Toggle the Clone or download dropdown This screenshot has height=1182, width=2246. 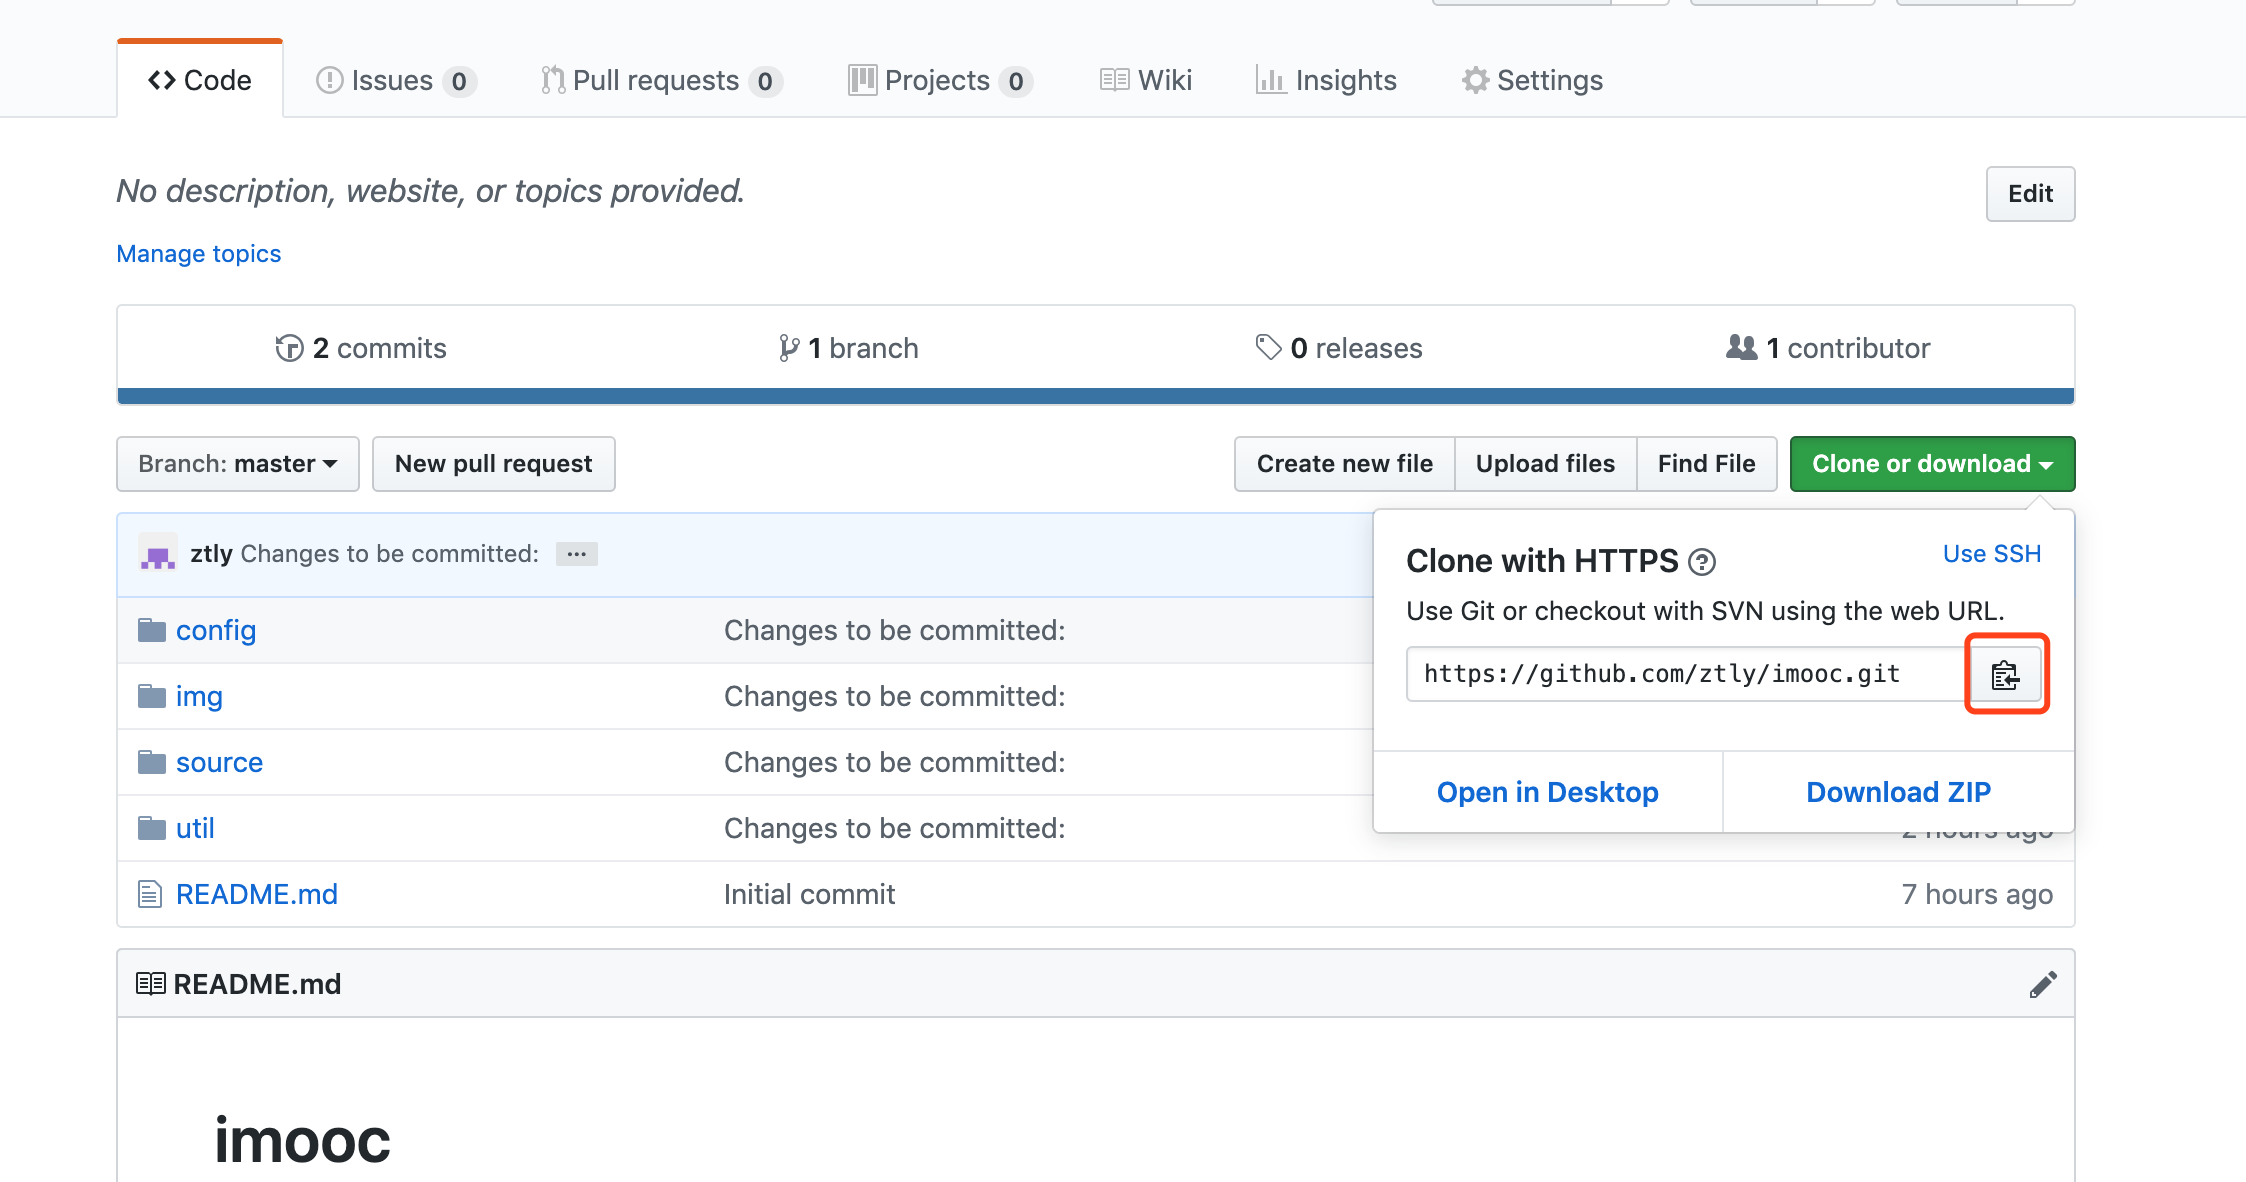click(x=1931, y=464)
